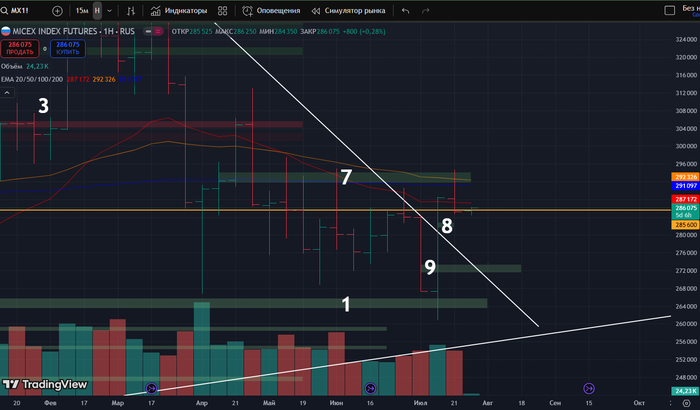Image resolution: width=700 pixels, height=410 pixels.
Task: Open the chart type bars selector
Action: 131,10
